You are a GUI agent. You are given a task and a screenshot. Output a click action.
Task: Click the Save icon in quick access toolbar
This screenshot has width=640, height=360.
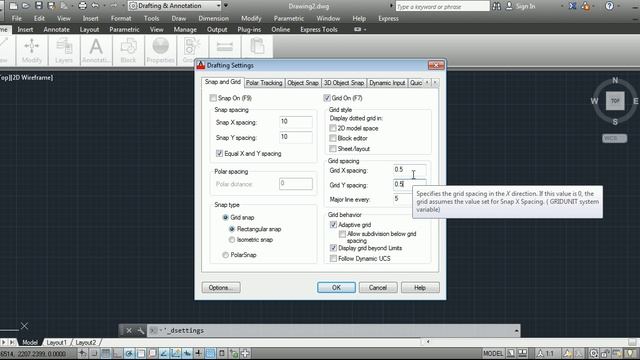[x=38, y=6]
